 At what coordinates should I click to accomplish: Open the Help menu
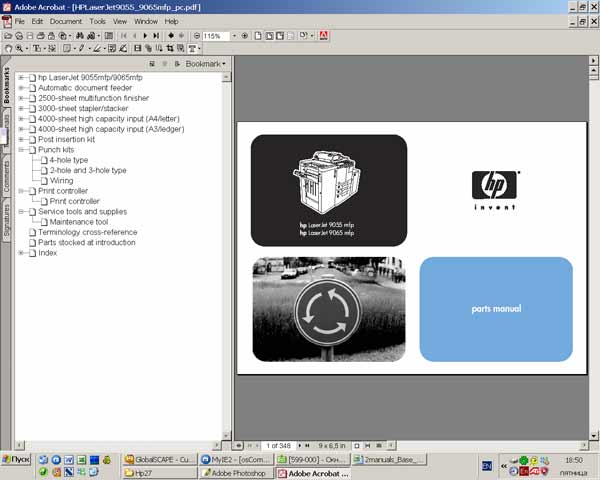coord(171,21)
